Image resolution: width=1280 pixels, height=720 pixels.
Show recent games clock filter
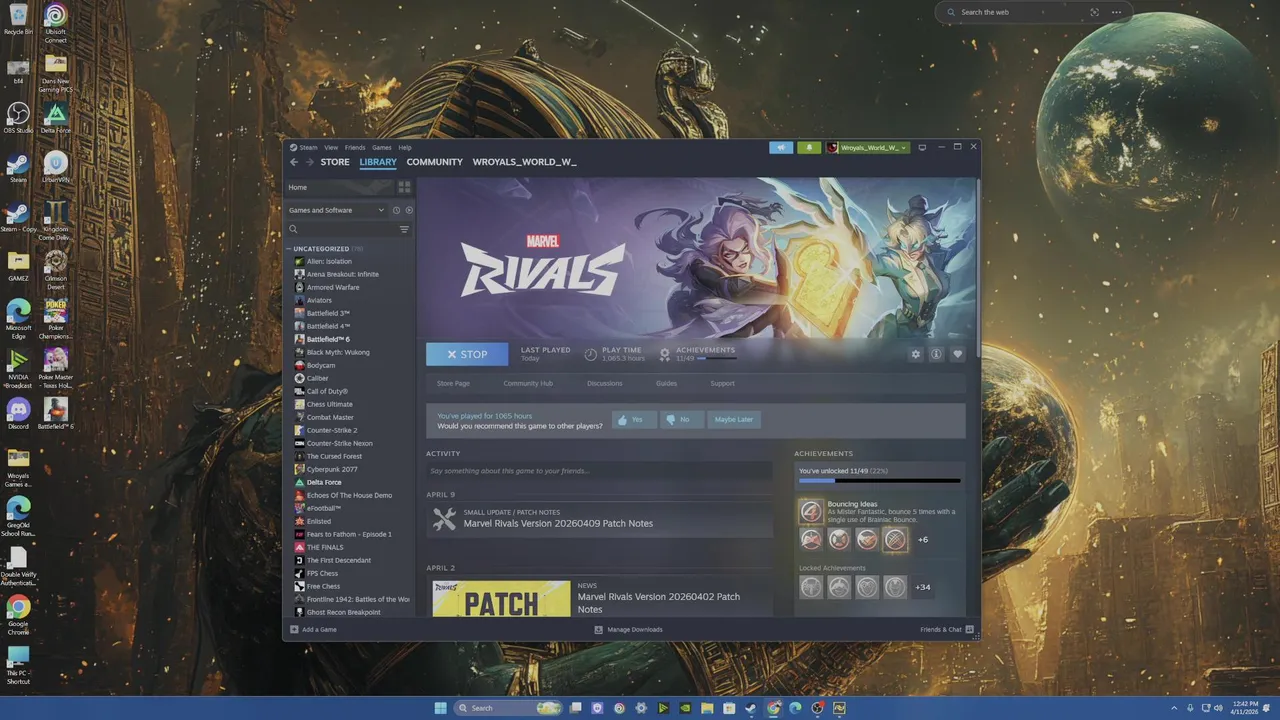396,210
